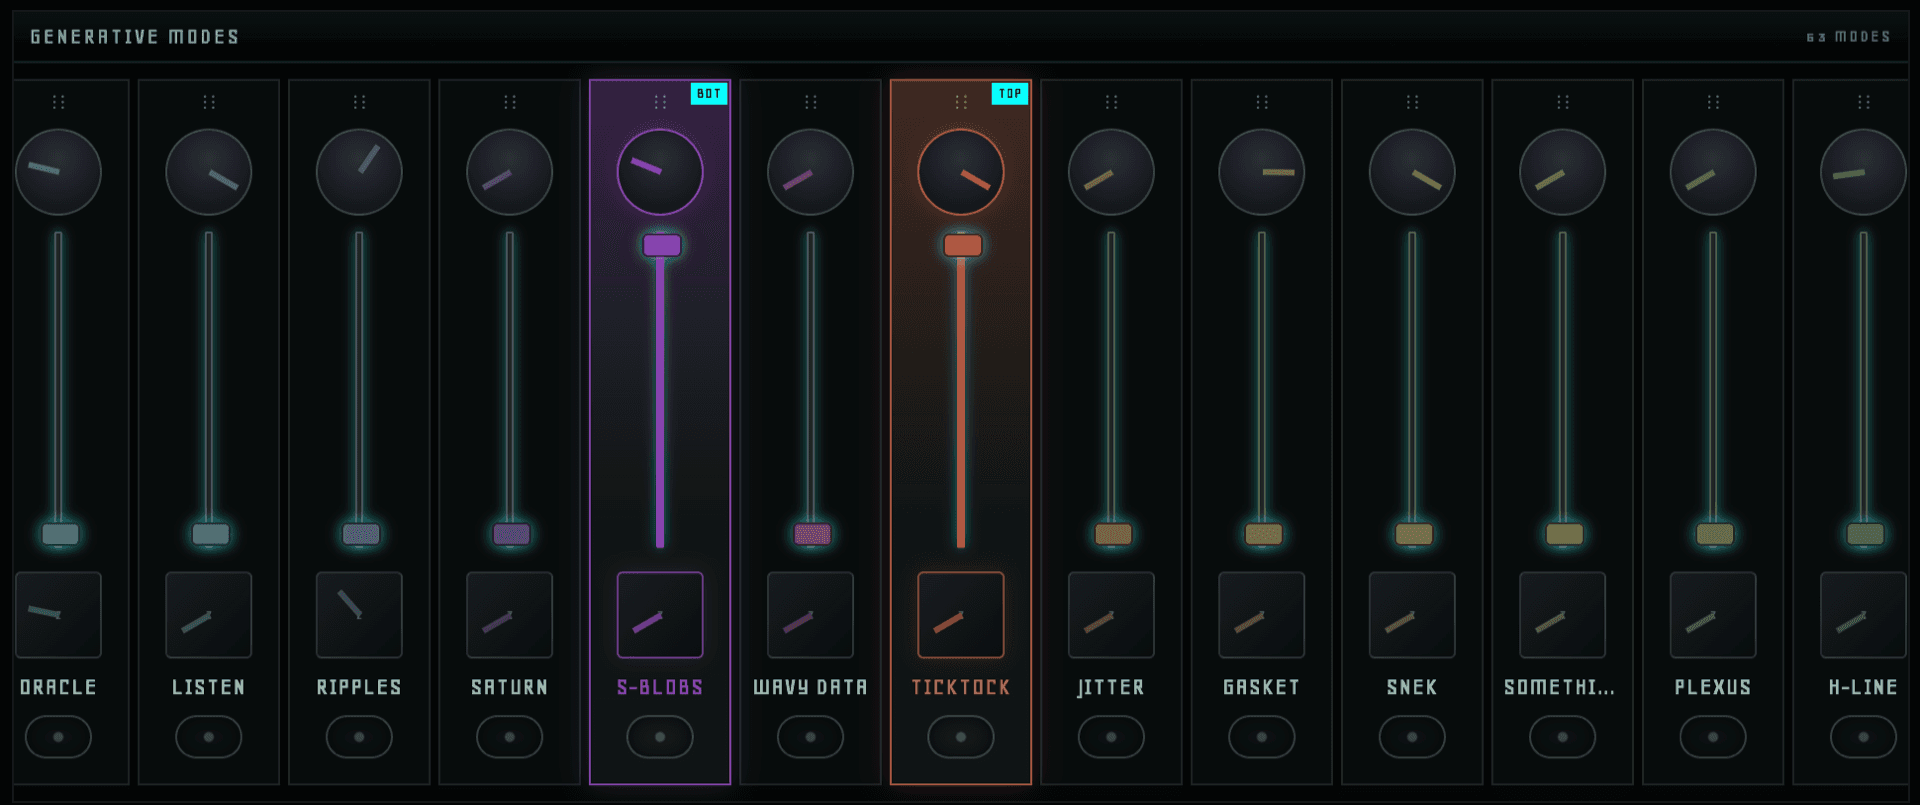The height and width of the screenshot is (805, 1920).
Task: Click the SATURN rotary knob
Action: 510,172
